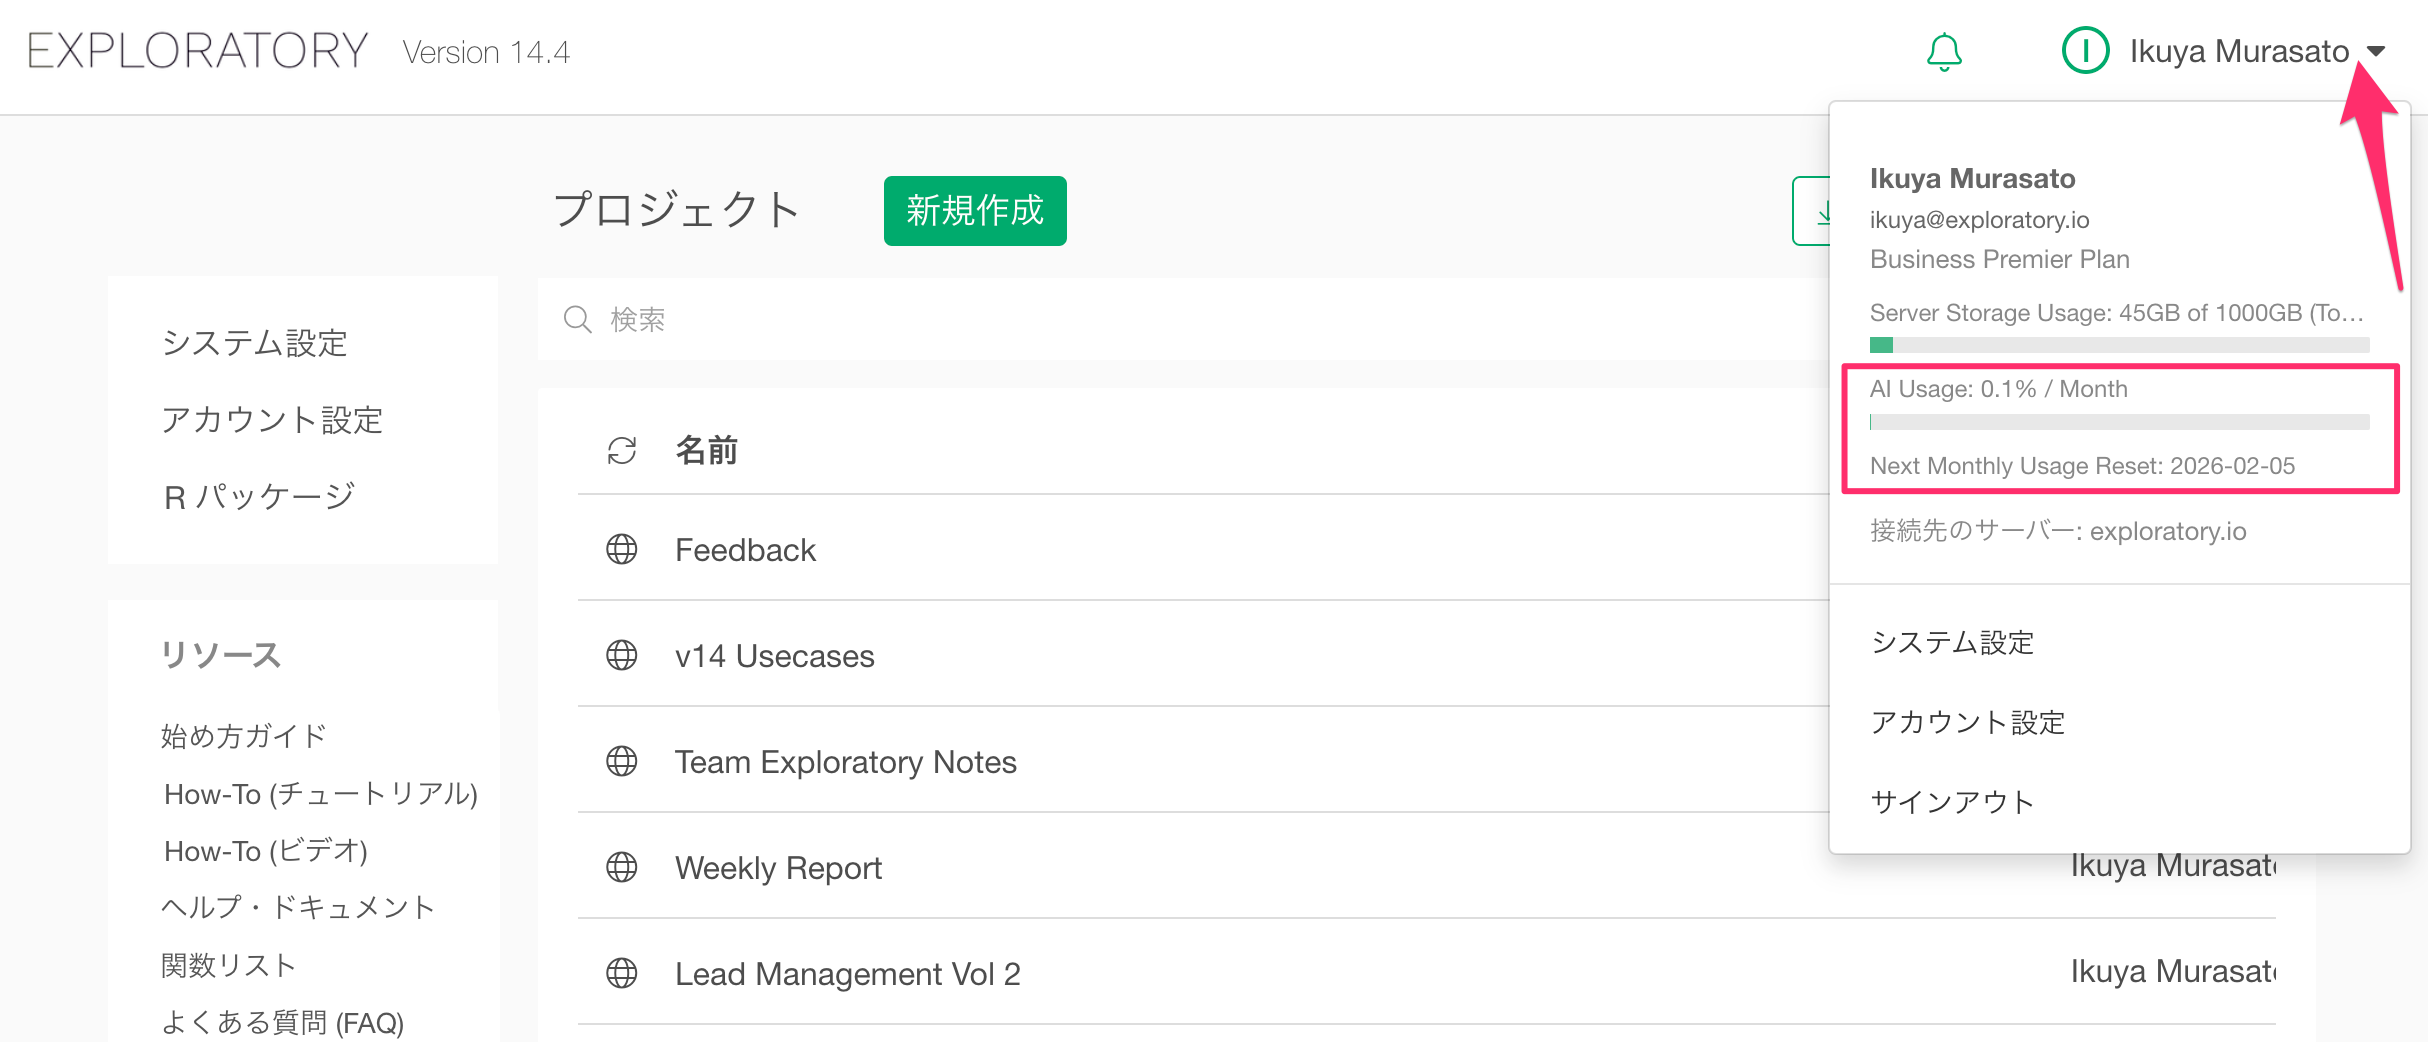Select アカウント設定 in the account dropdown menu
Viewport: 2428px width, 1042px height.
(x=1967, y=722)
